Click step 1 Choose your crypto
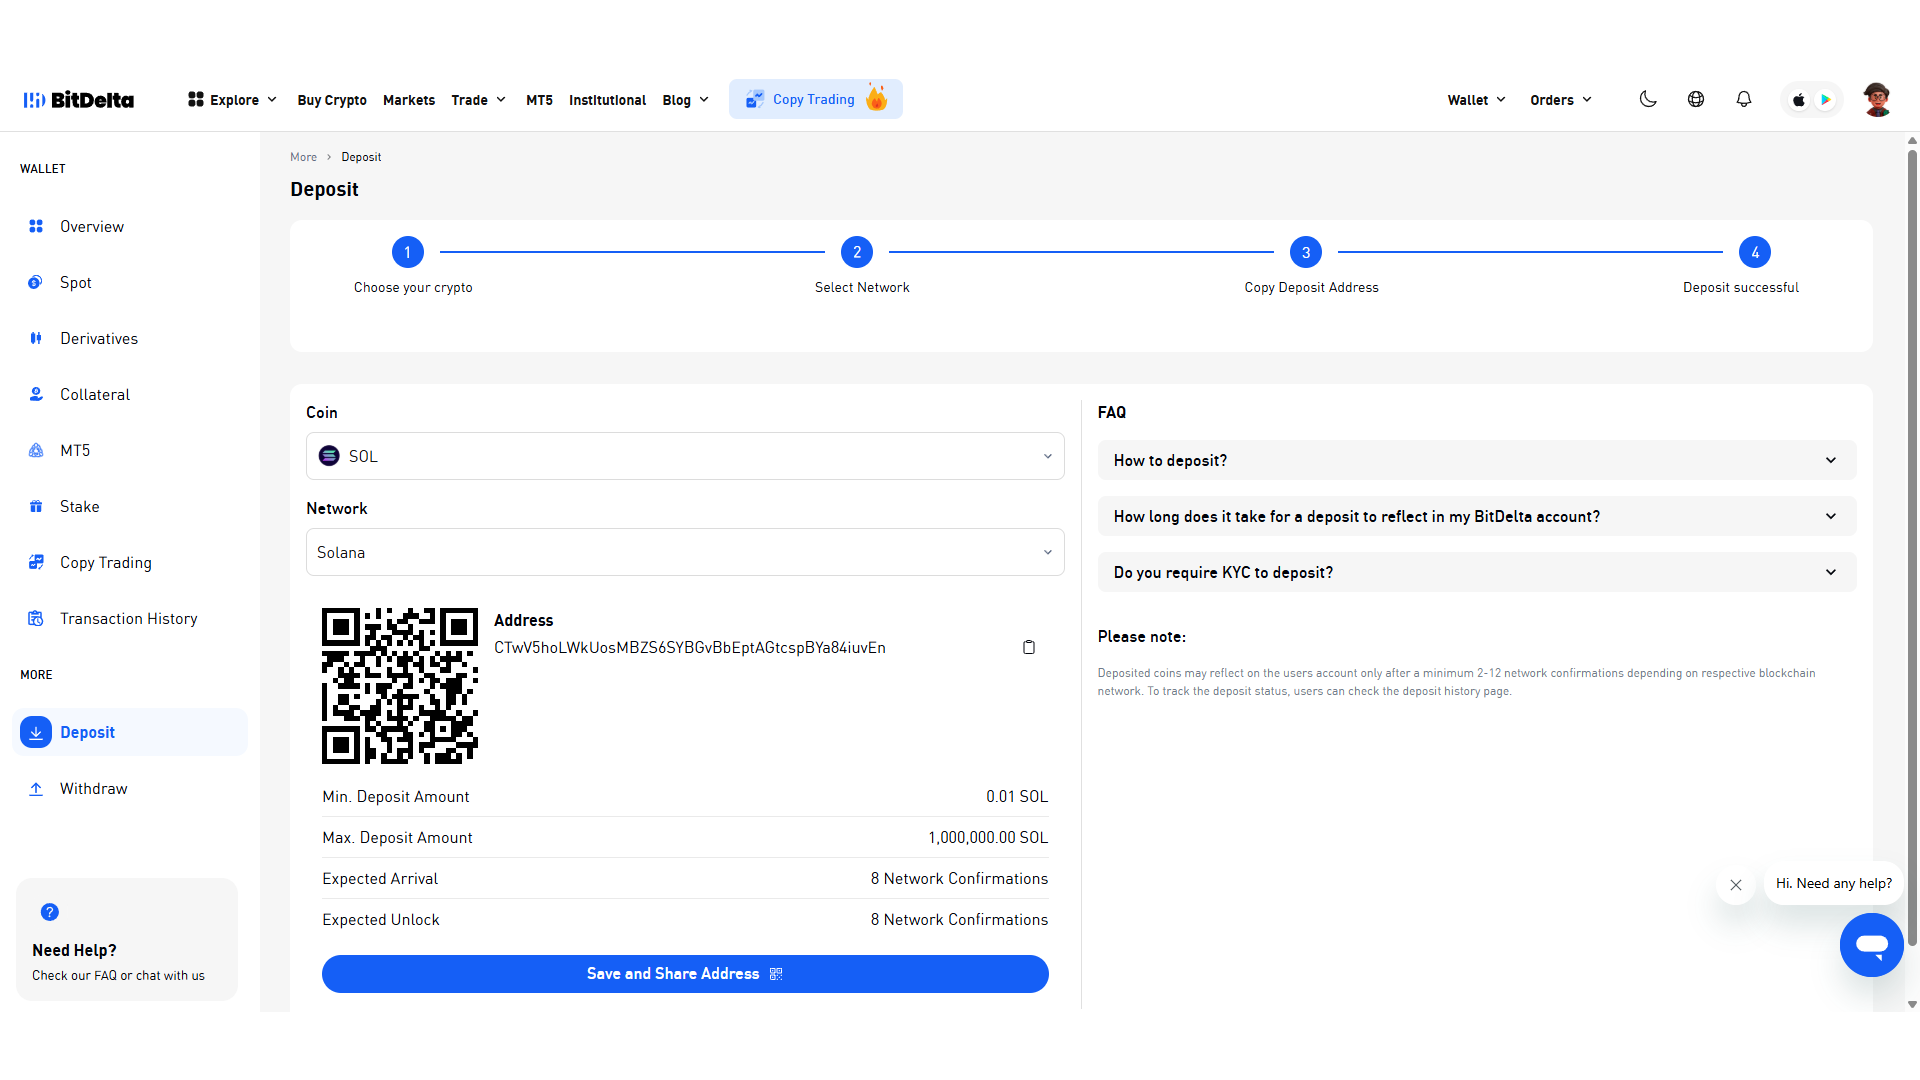The image size is (1920, 1080). pos(408,252)
